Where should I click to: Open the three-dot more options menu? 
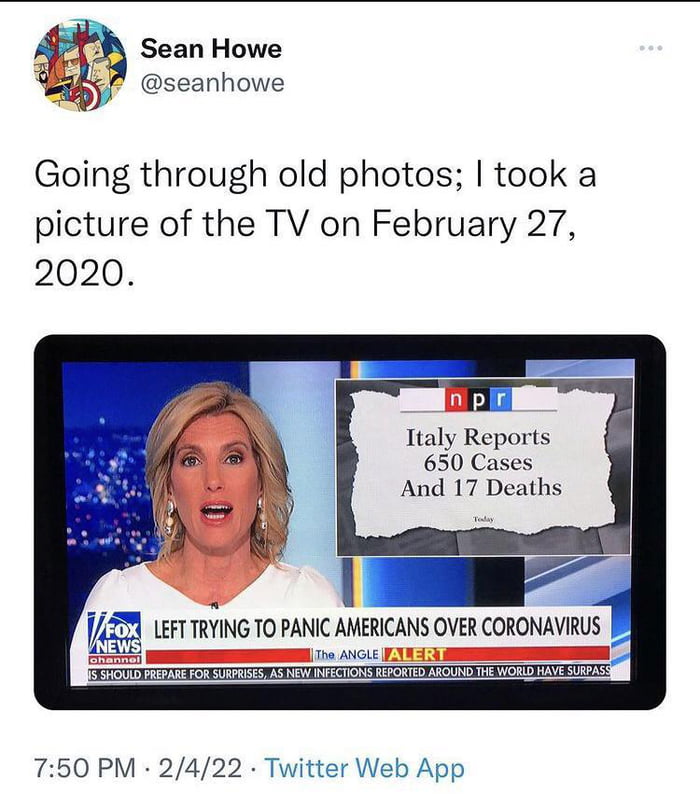[651, 48]
